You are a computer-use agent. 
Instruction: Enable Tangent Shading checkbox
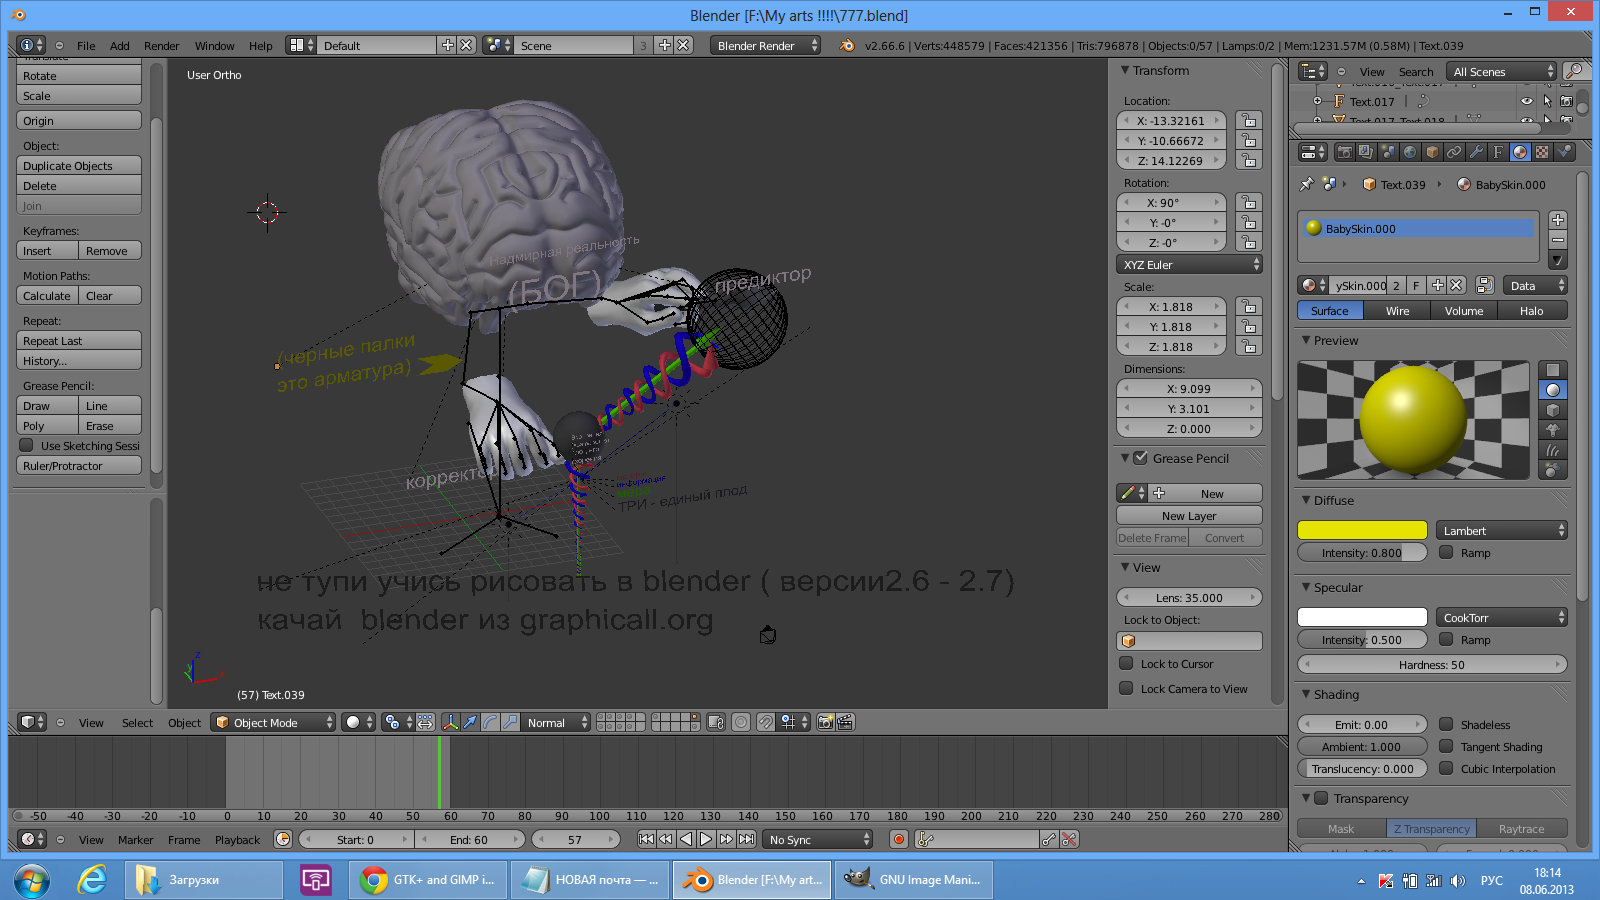click(1446, 746)
